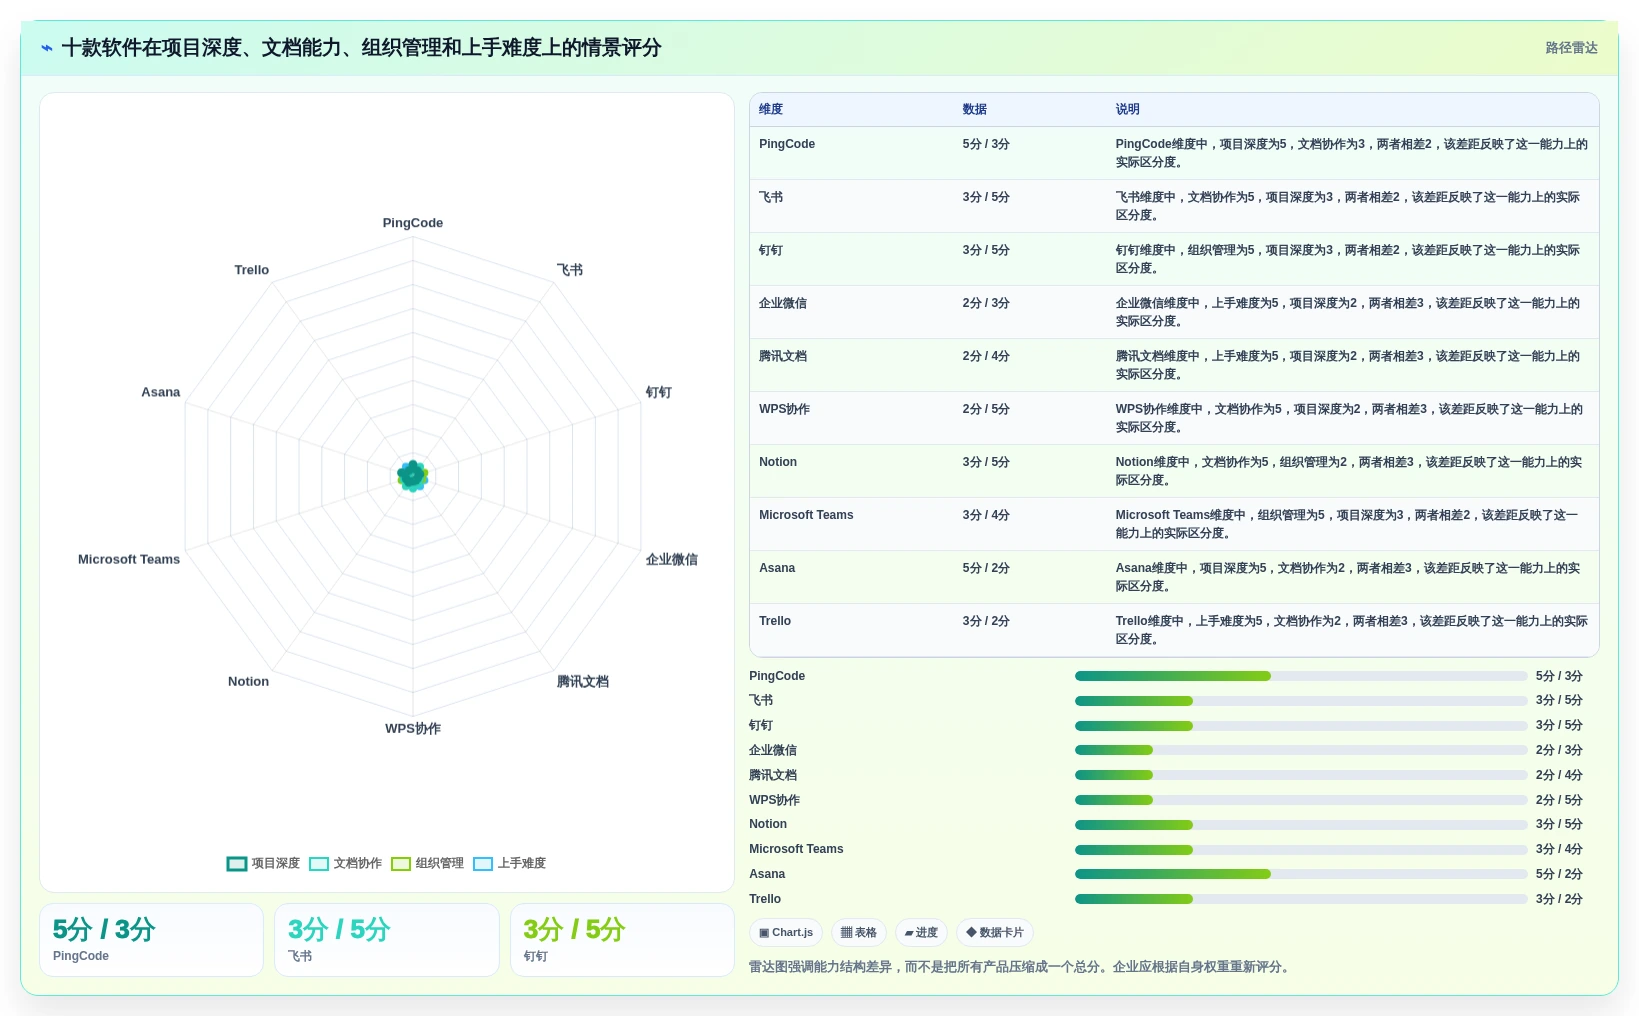Image resolution: width=1639 pixels, height=1016 pixels.
Task: Click the 3分 / 4分 value in Teams row
Action: pyautogui.click(x=986, y=516)
